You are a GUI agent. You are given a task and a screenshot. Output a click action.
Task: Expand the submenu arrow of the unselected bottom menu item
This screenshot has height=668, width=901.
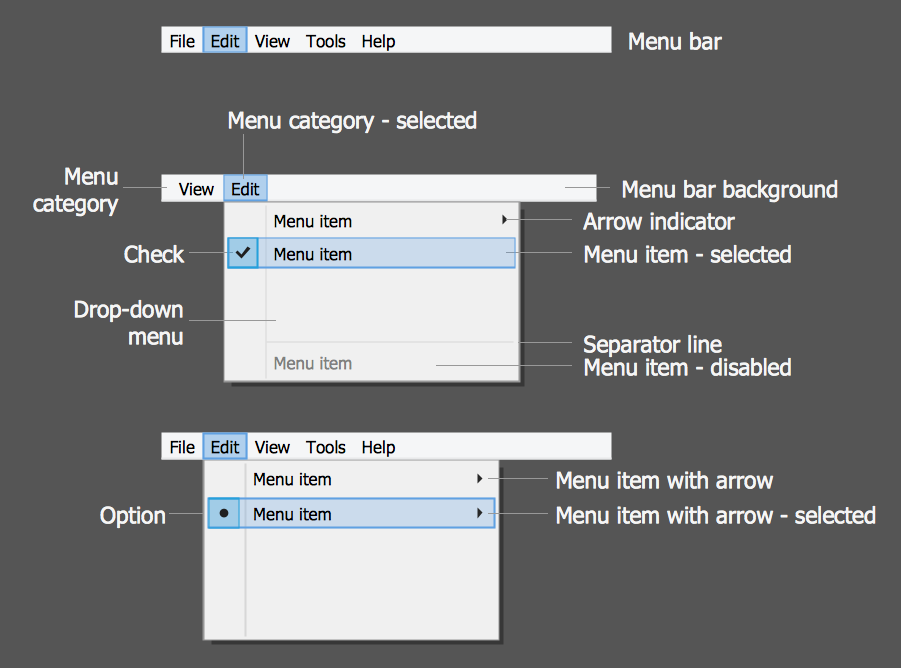click(x=480, y=479)
